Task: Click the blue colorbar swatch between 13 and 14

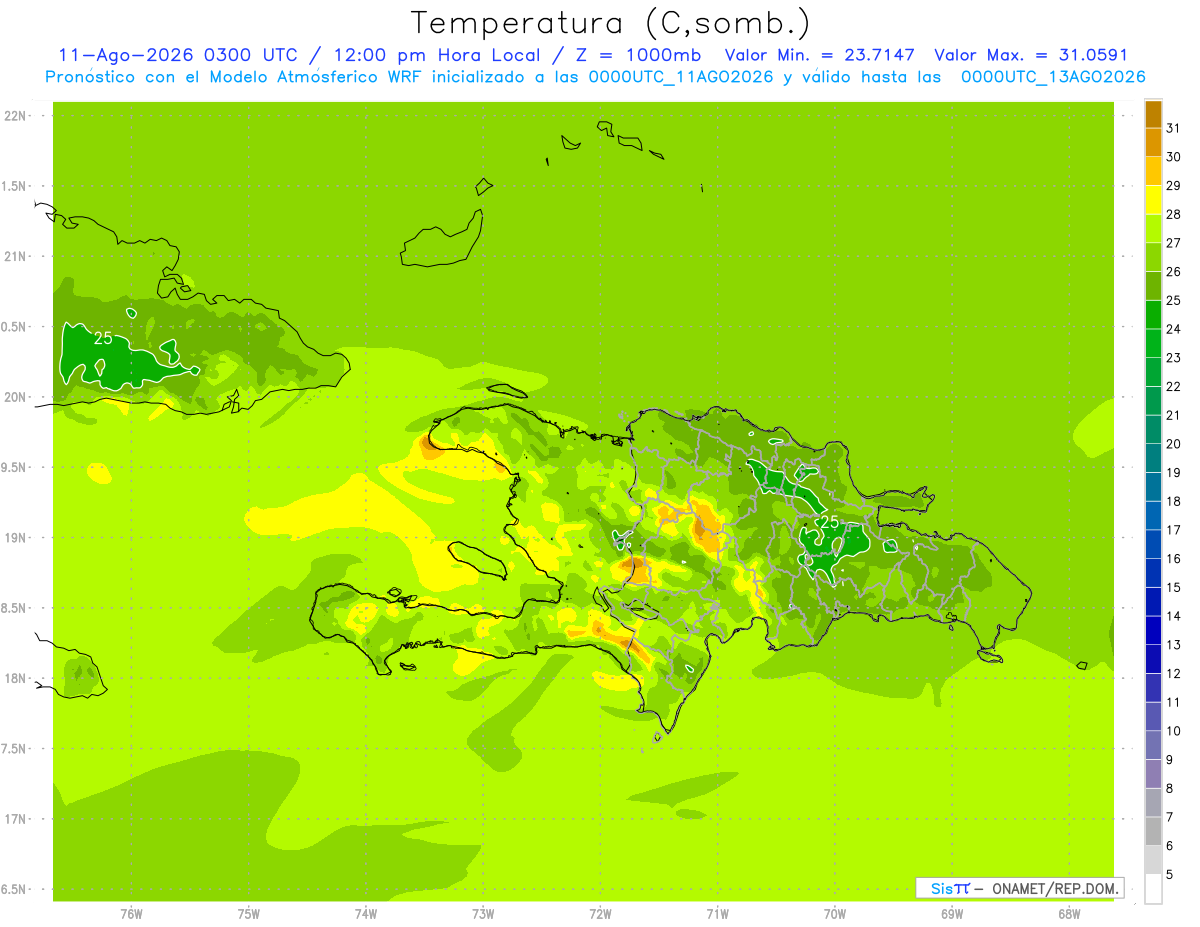Action: pyautogui.click(x=1153, y=631)
